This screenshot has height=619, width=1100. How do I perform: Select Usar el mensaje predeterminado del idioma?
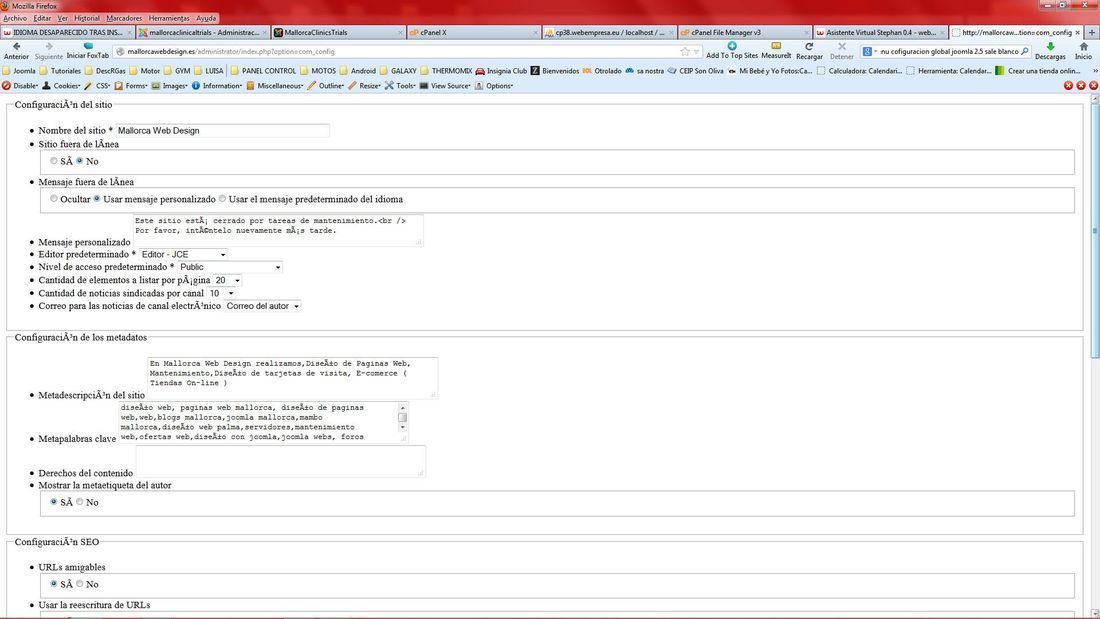tap(222, 199)
